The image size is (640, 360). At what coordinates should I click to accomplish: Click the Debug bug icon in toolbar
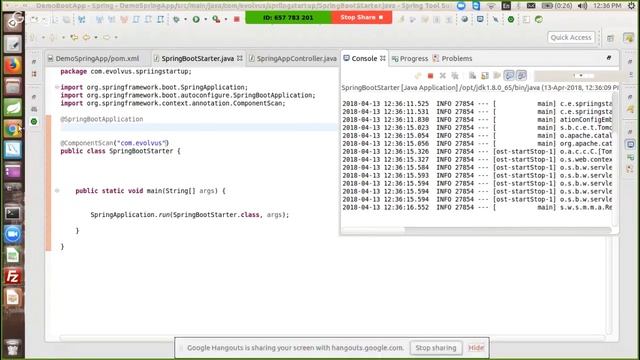coord(176,19)
